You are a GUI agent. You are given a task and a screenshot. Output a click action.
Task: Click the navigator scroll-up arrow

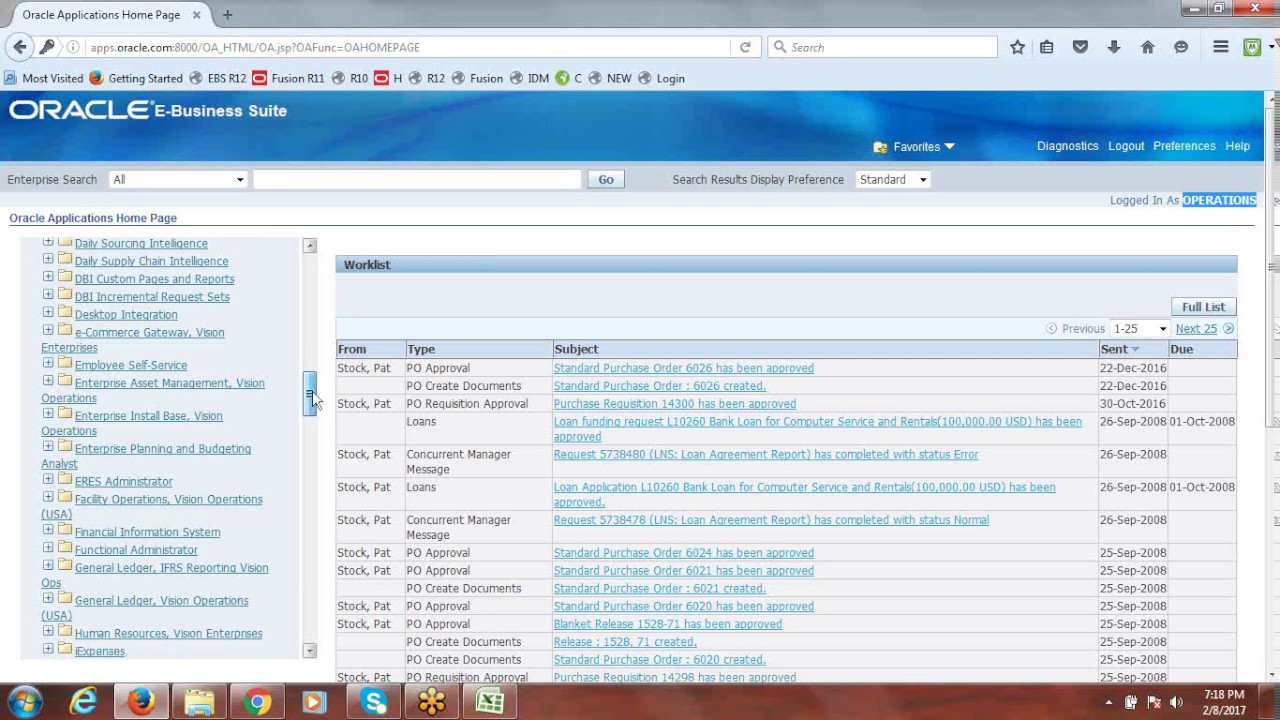click(310, 245)
